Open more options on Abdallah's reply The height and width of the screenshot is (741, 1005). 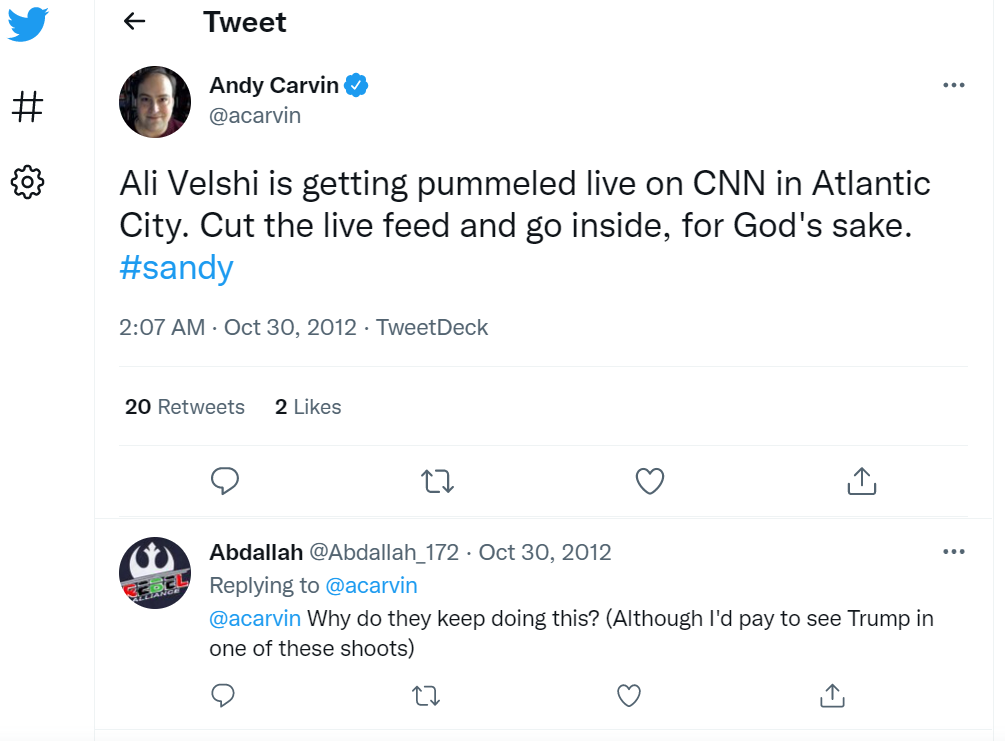click(954, 552)
